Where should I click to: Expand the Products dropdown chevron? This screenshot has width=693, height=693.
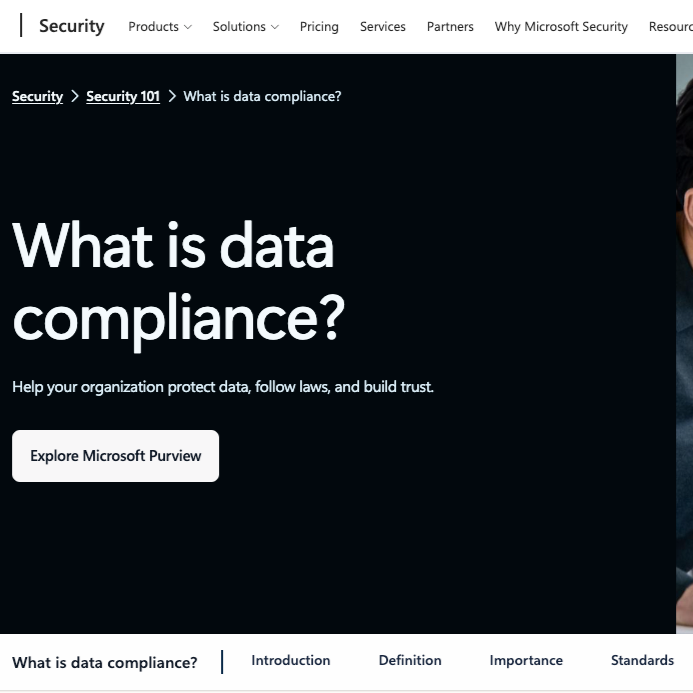(188, 27)
